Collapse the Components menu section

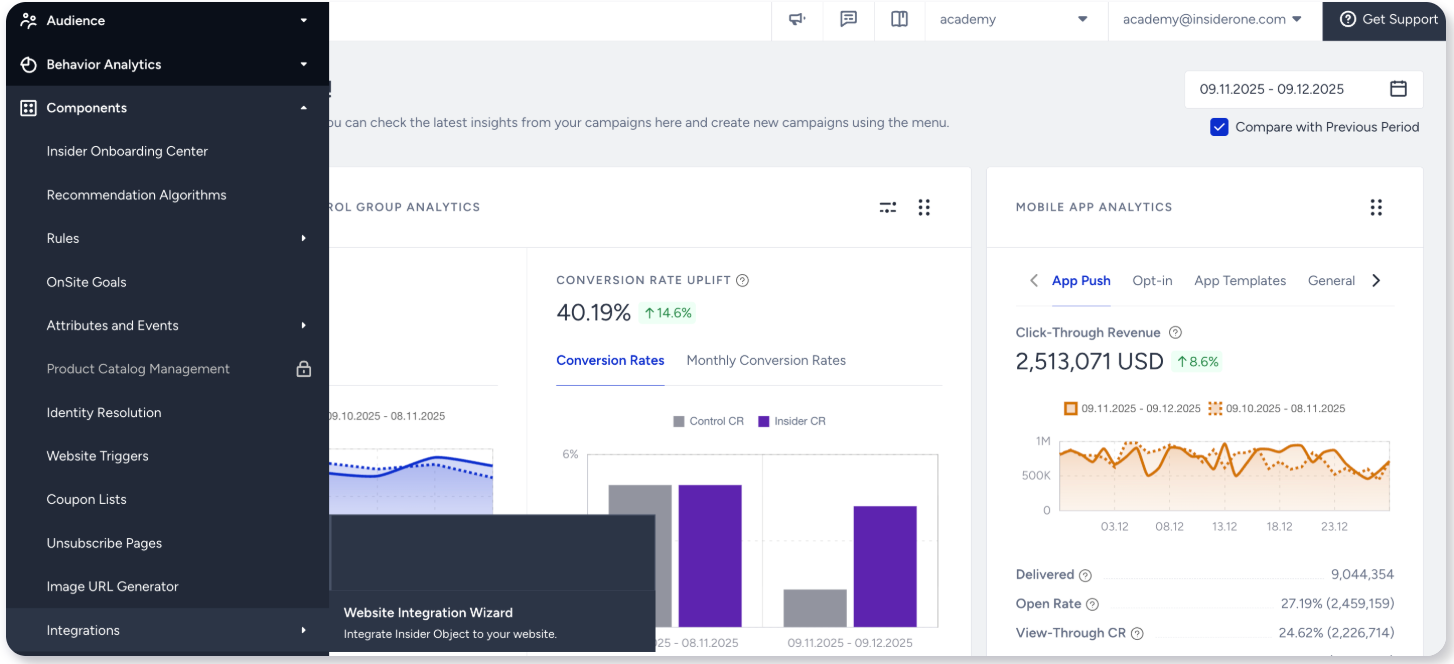pyautogui.click(x=304, y=108)
